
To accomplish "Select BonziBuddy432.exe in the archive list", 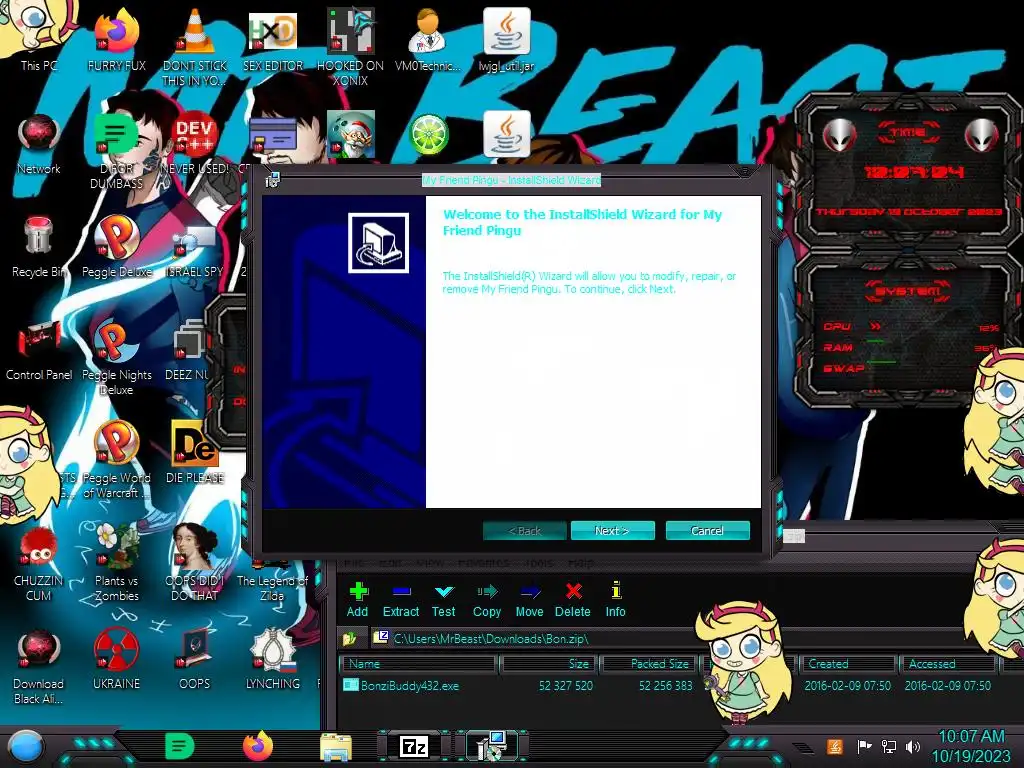I will tap(402, 686).
